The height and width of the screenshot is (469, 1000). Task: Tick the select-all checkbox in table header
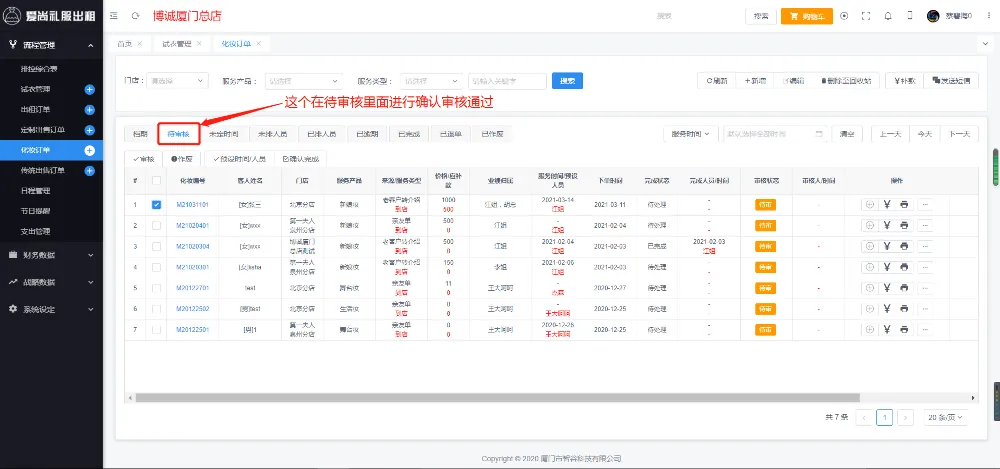(156, 180)
